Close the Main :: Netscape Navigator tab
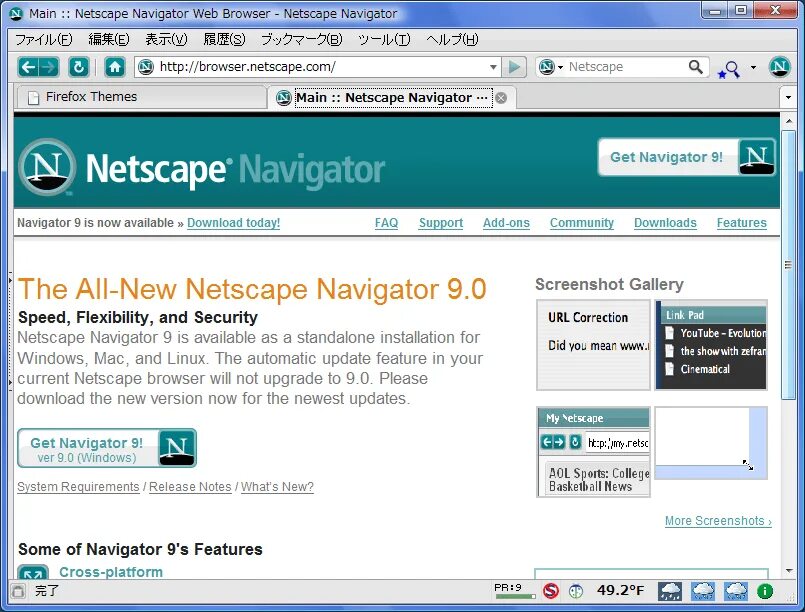805x612 pixels. pos(502,98)
